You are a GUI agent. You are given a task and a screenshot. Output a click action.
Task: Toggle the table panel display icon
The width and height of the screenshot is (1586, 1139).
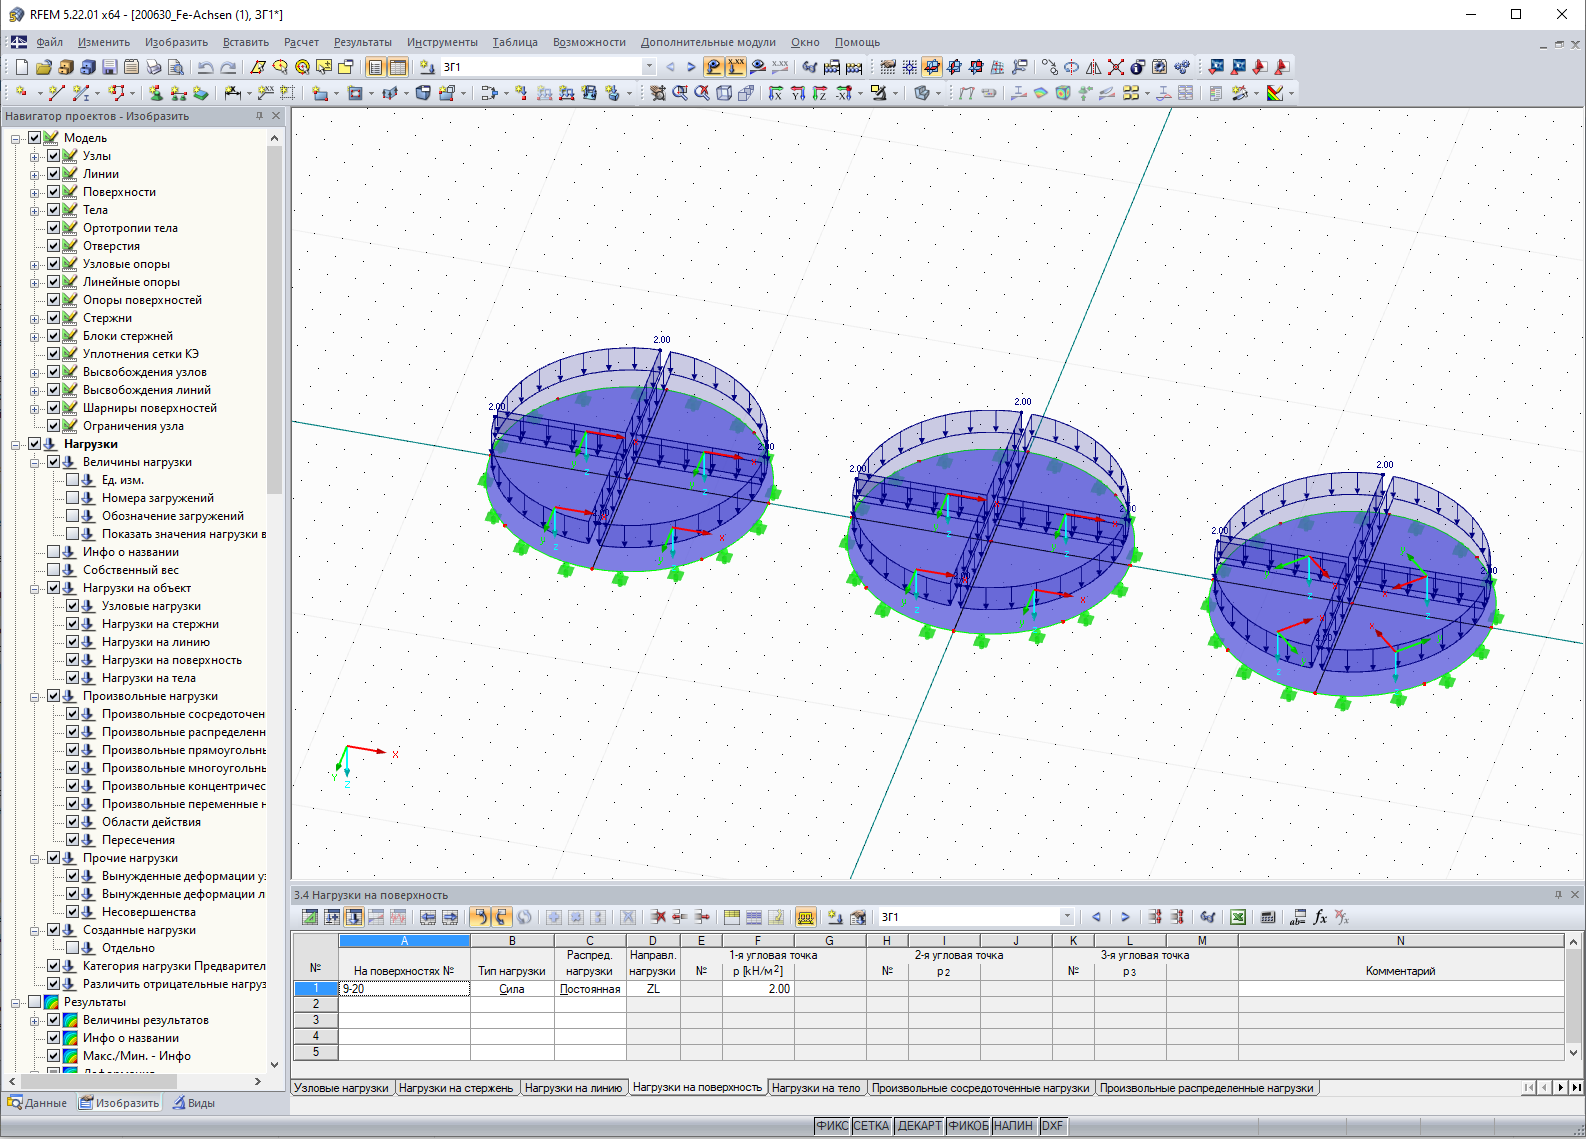coord(398,67)
